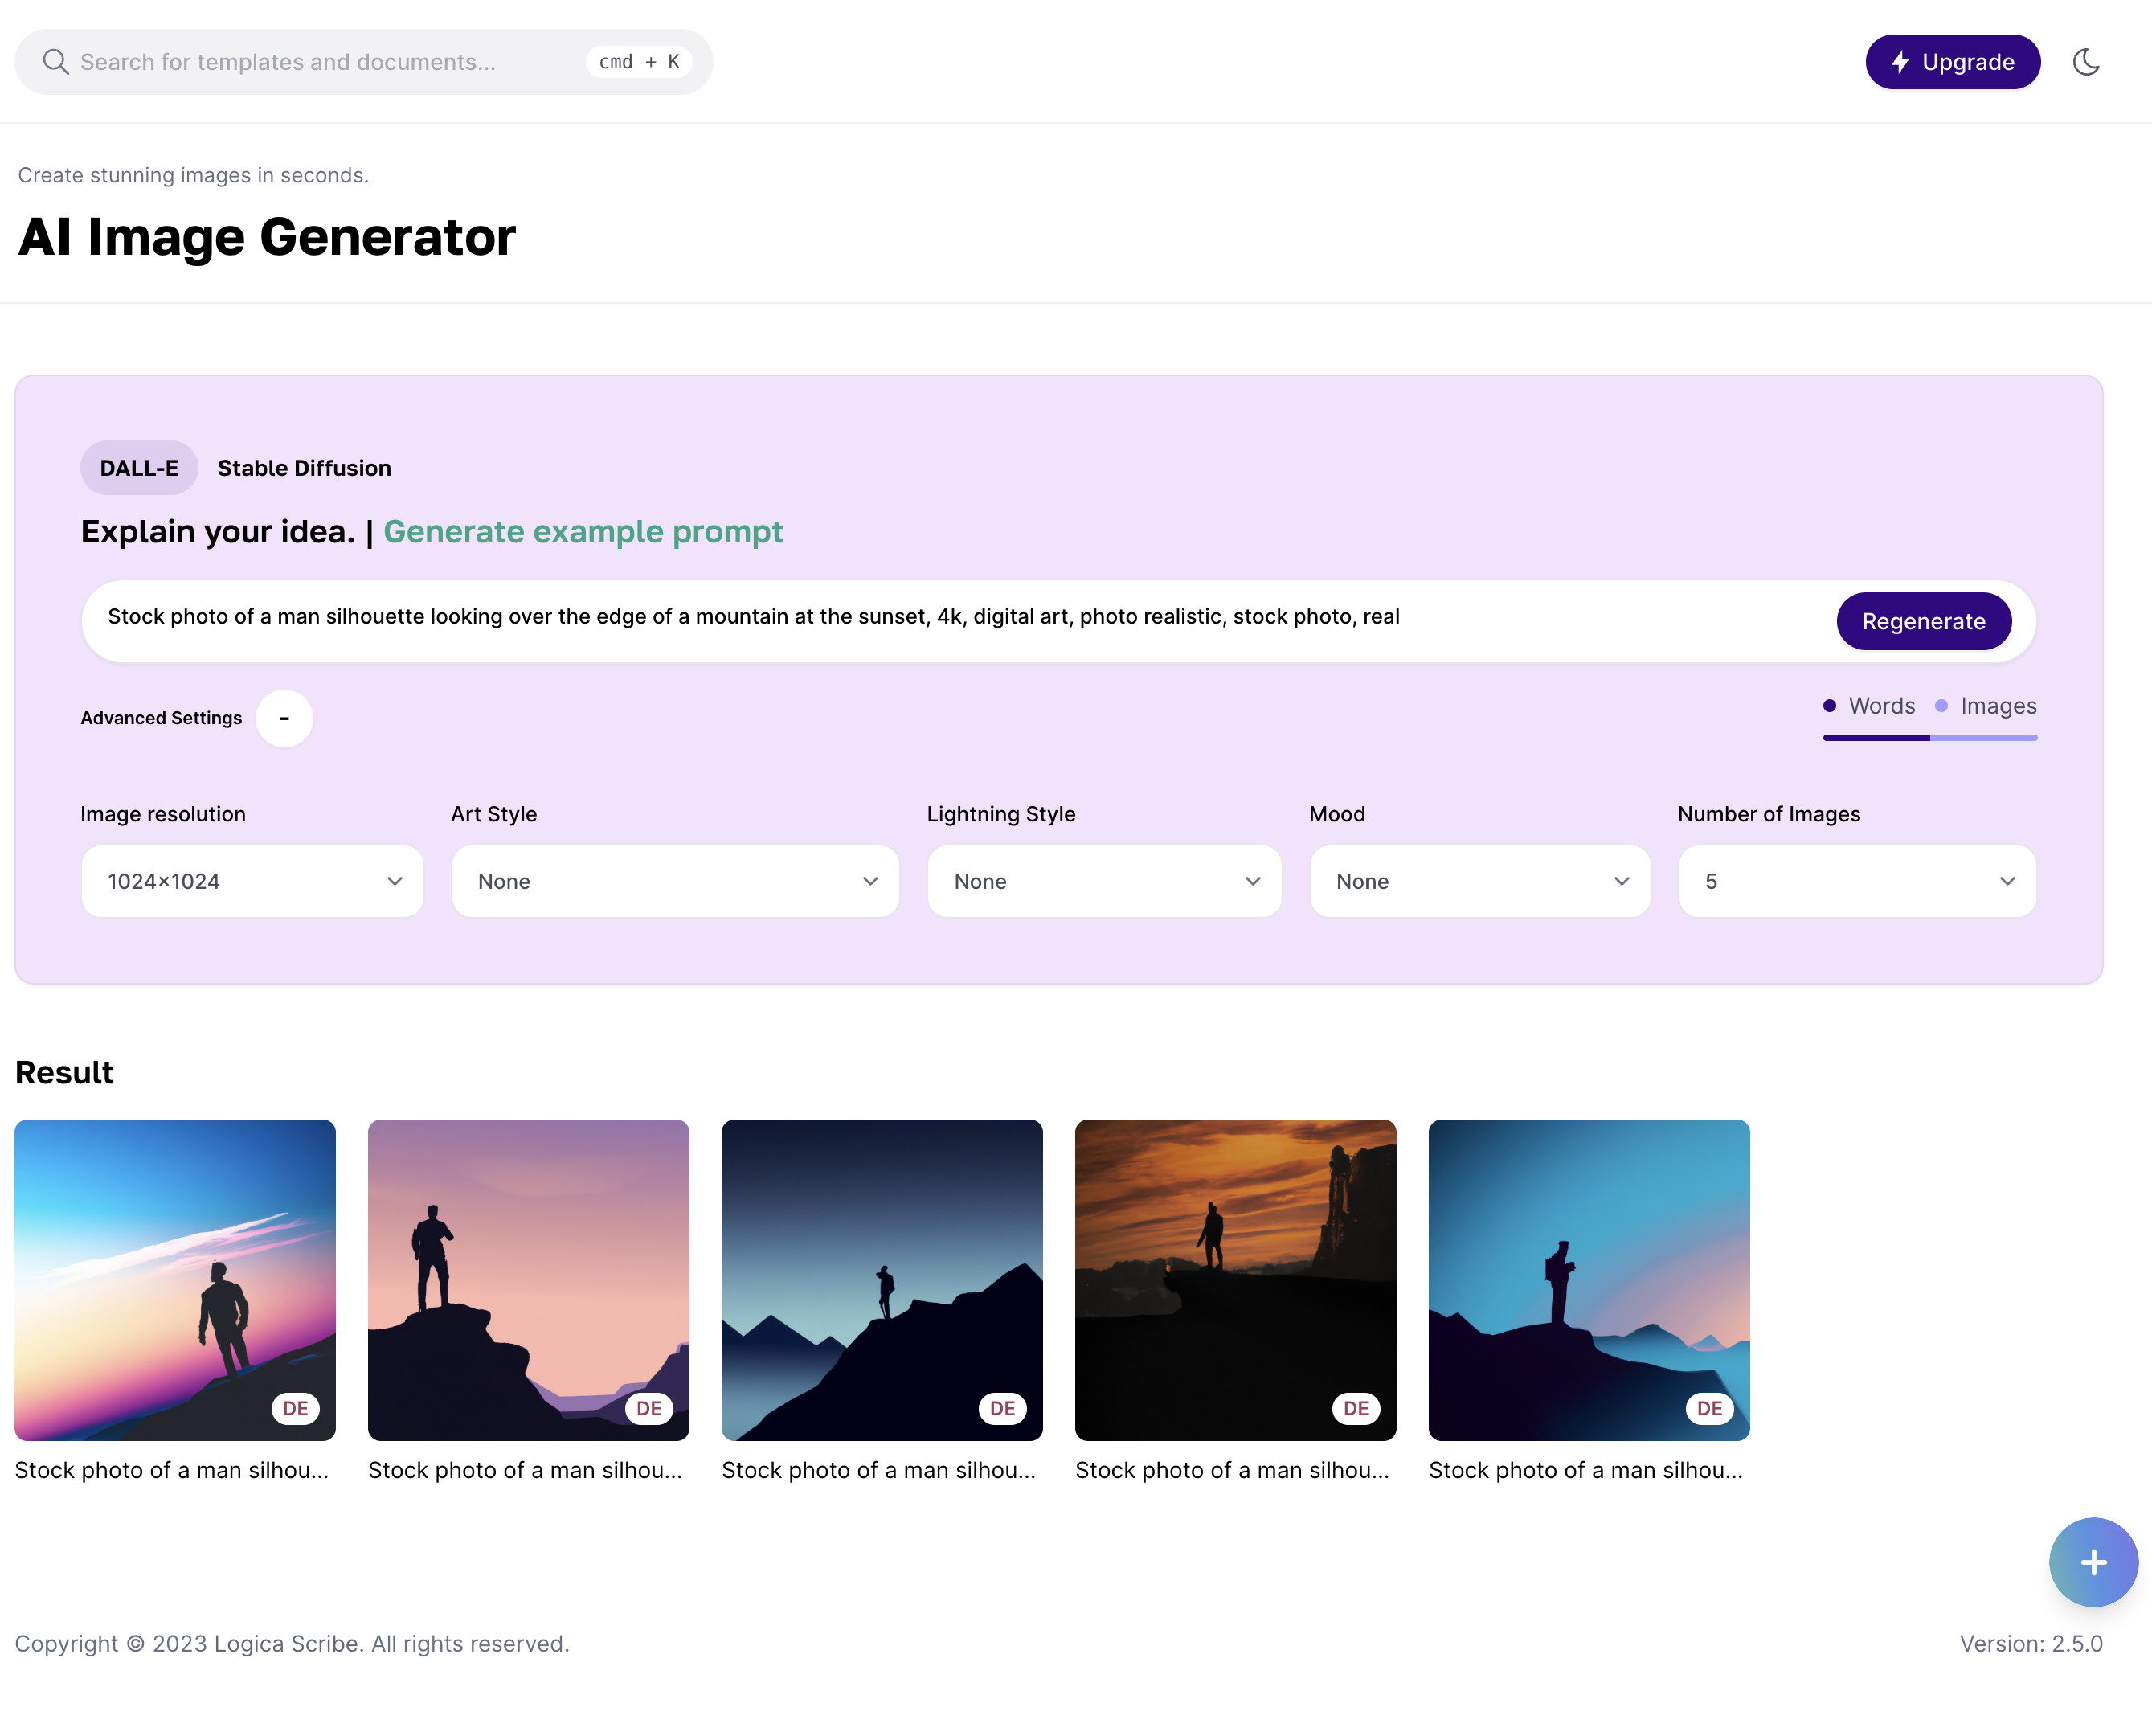Toggle dark mode moon icon
This screenshot has height=1736, width=2152.
click(x=2085, y=62)
